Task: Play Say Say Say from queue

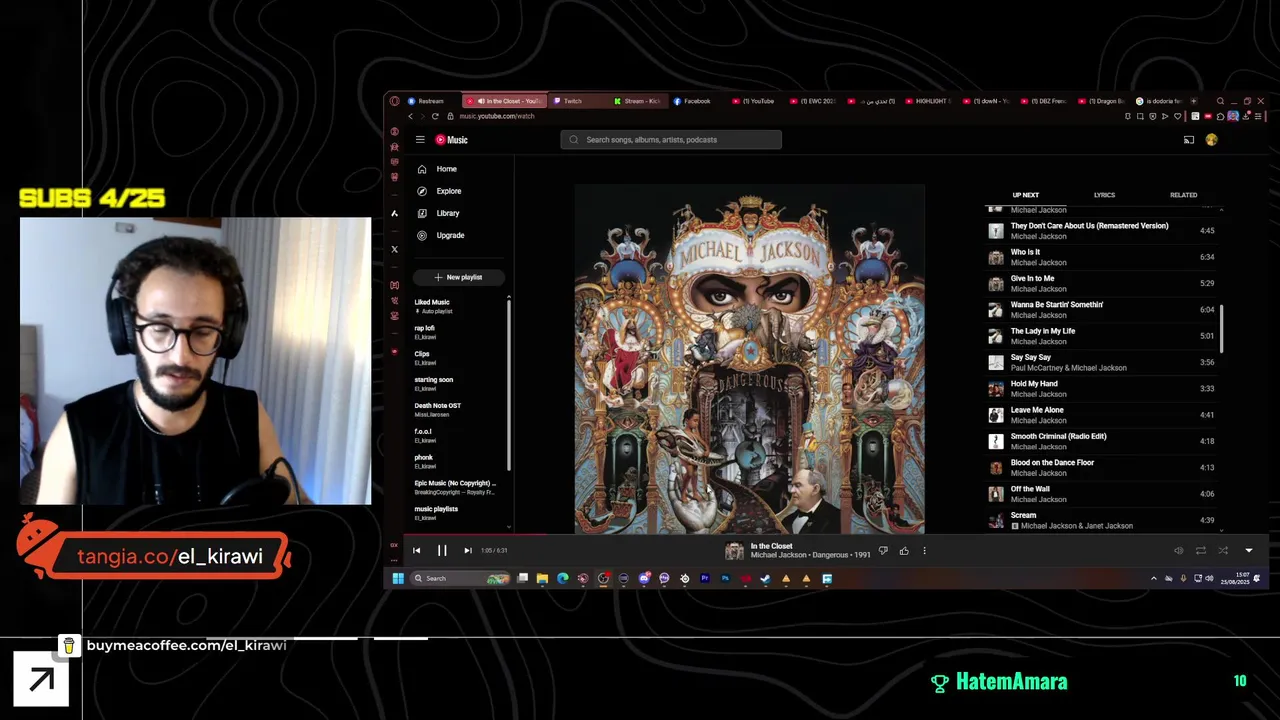Action: point(1100,362)
